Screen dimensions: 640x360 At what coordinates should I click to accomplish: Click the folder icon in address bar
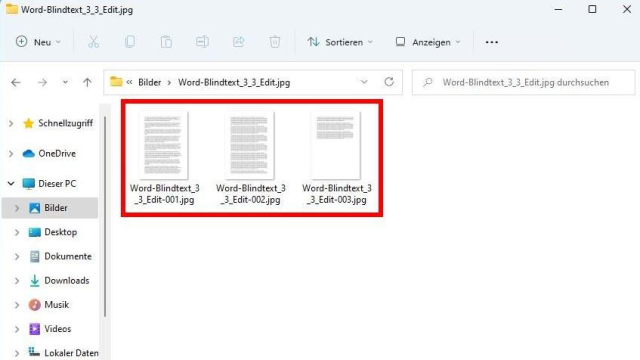[116, 82]
